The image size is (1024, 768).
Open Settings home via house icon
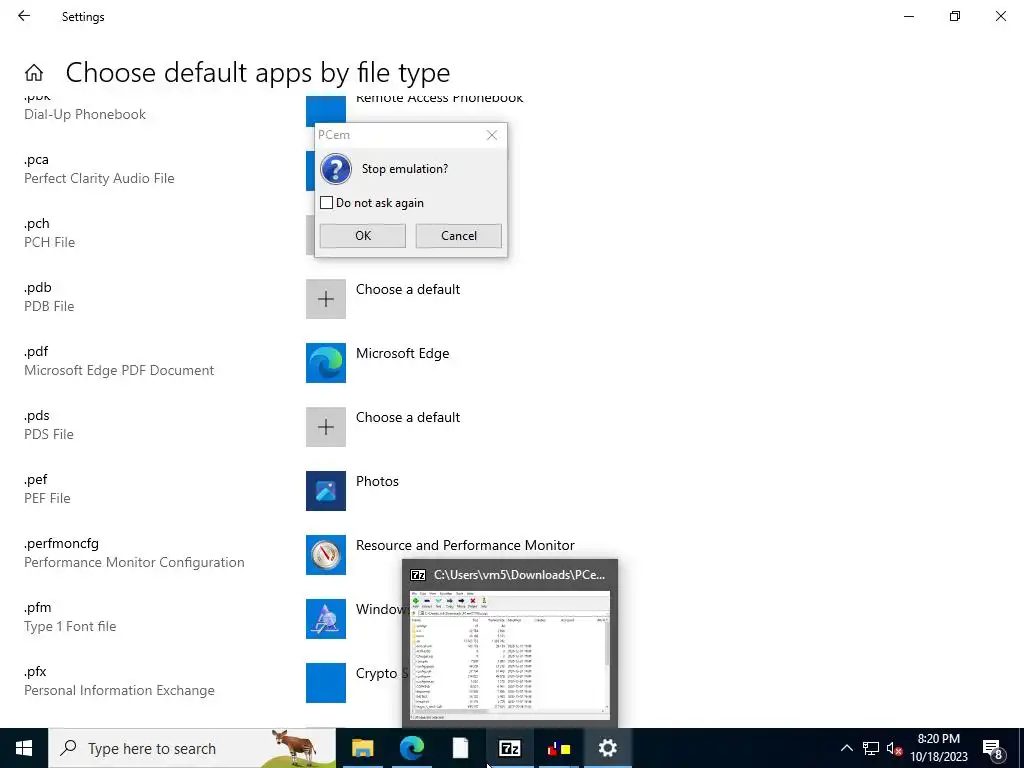pyautogui.click(x=34, y=72)
